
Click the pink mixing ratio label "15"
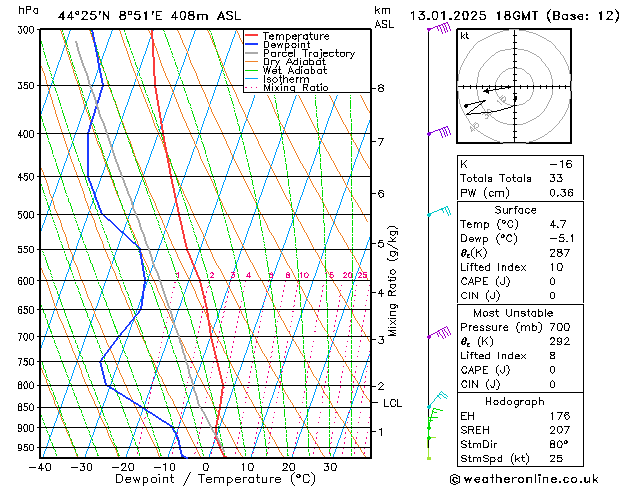click(x=329, y=275)
